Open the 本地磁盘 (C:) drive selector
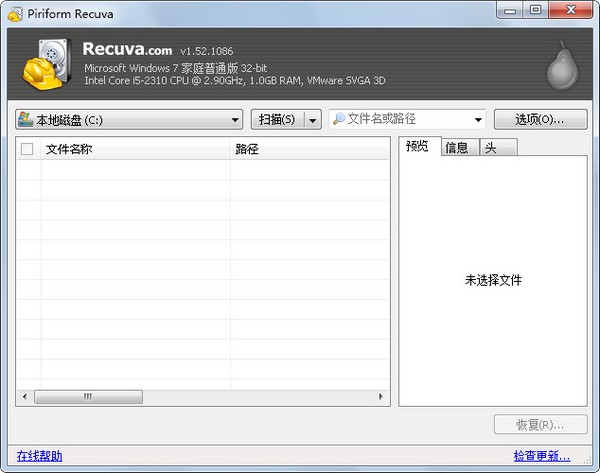This screenshot has height=473, width=600. coord(129,120)
